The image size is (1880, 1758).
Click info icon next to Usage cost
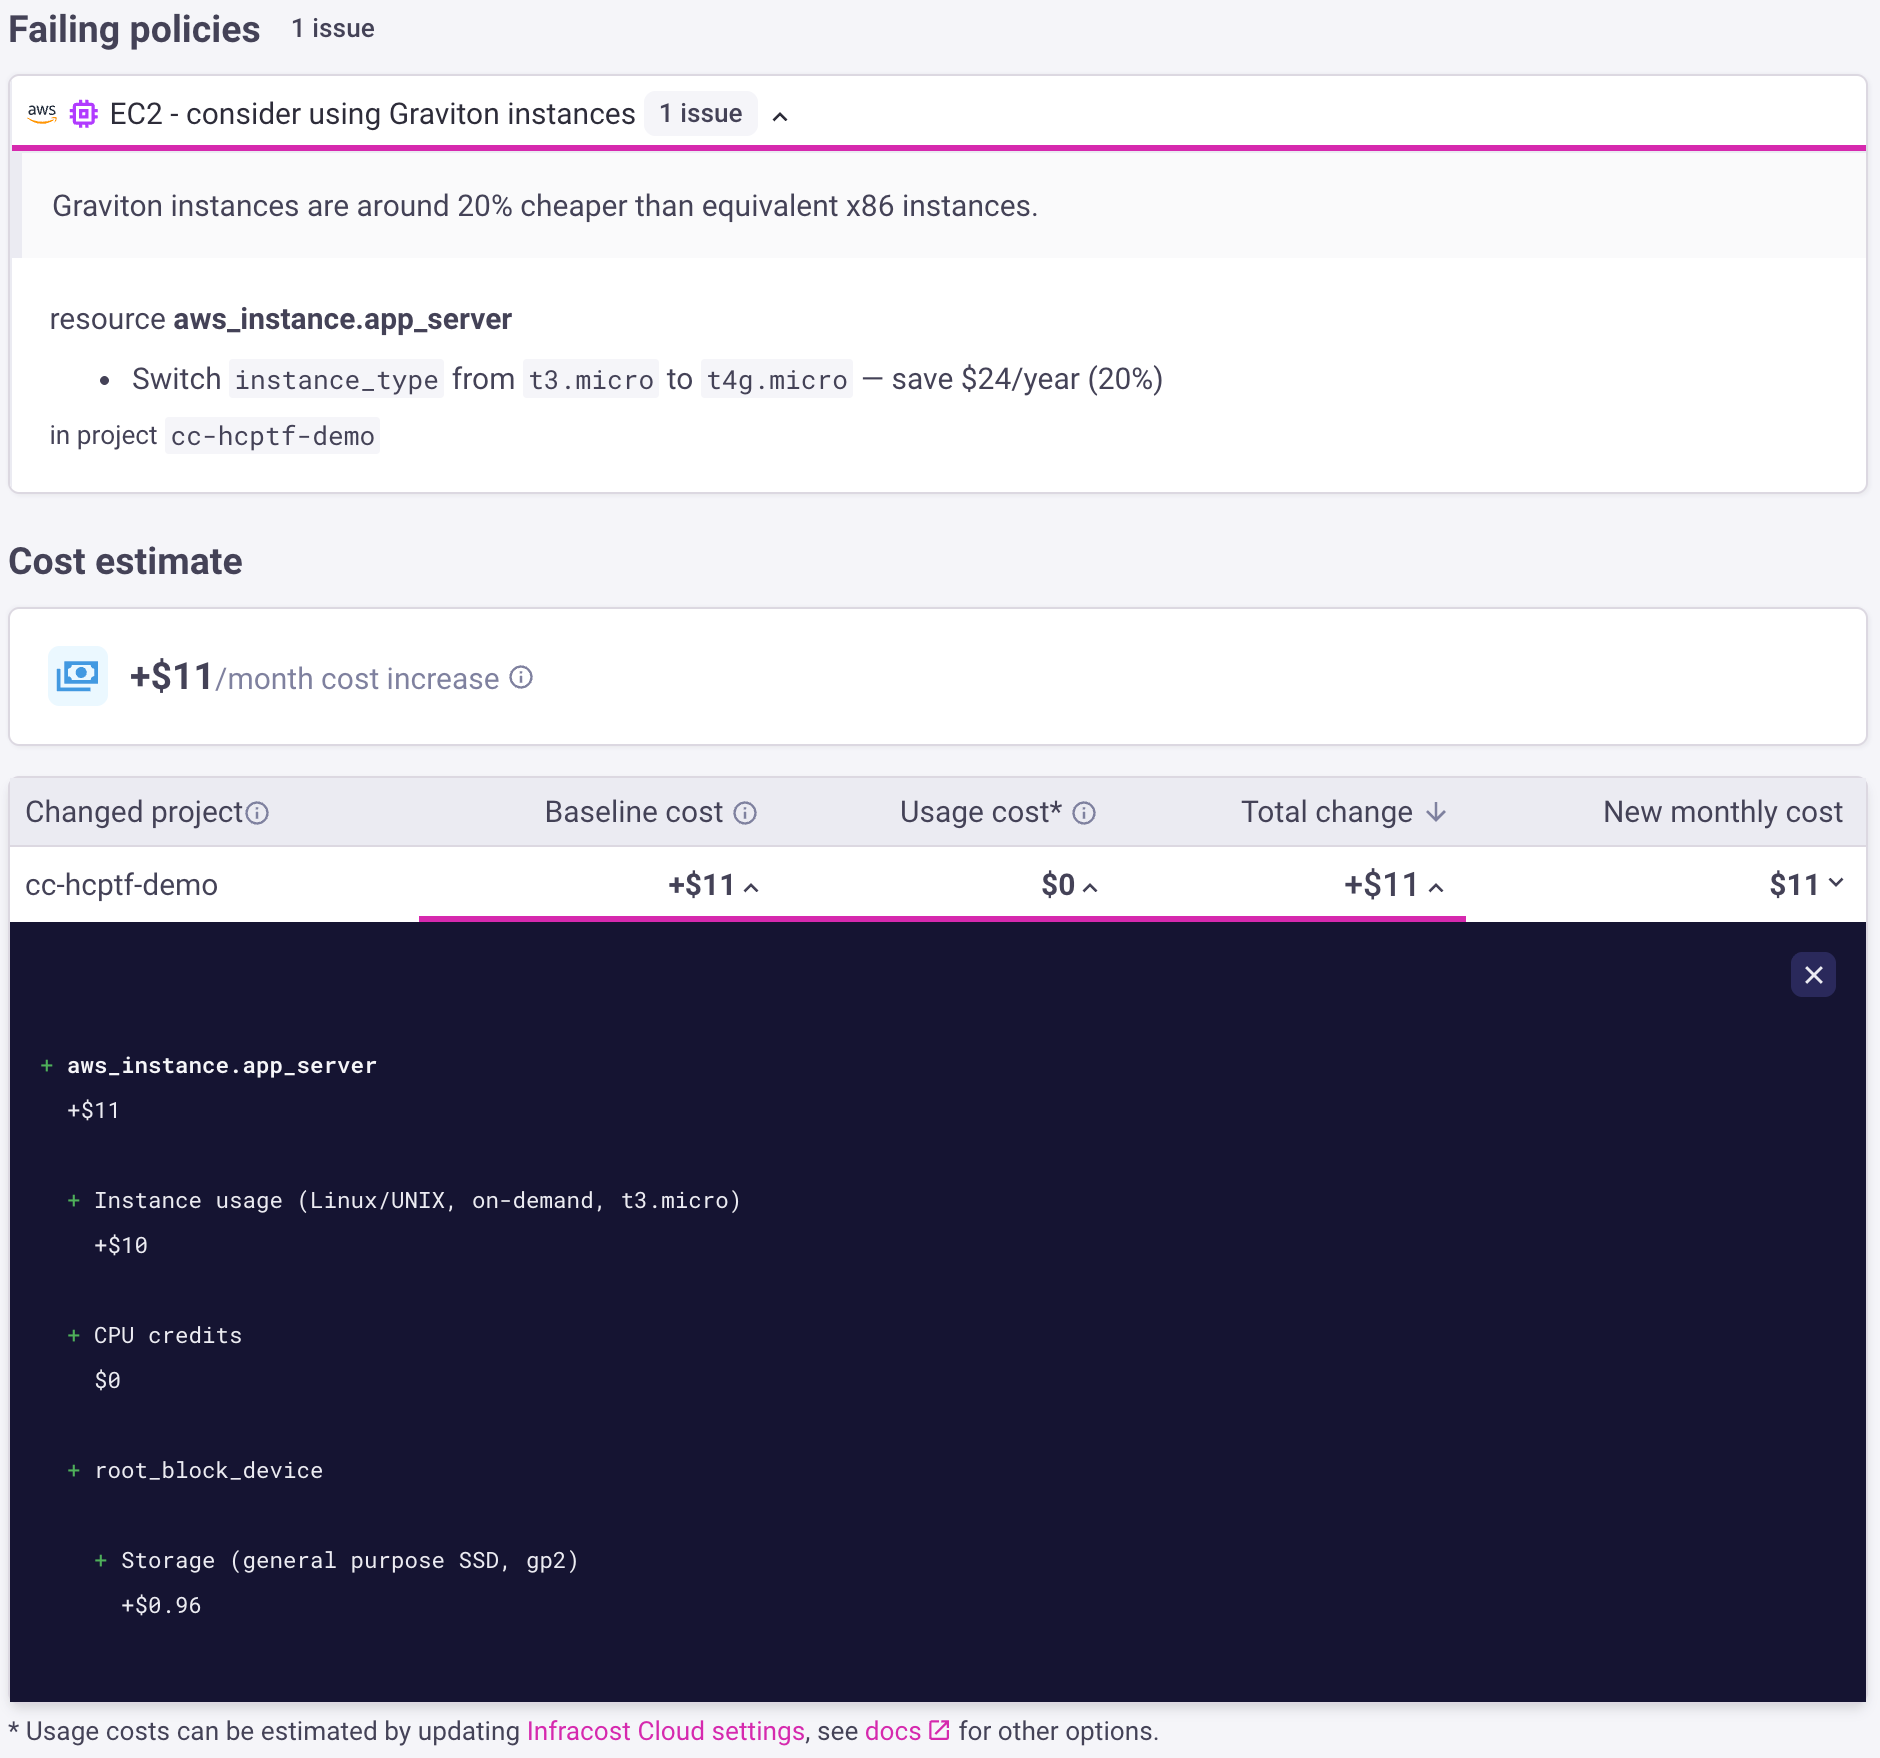(1084, 813)
